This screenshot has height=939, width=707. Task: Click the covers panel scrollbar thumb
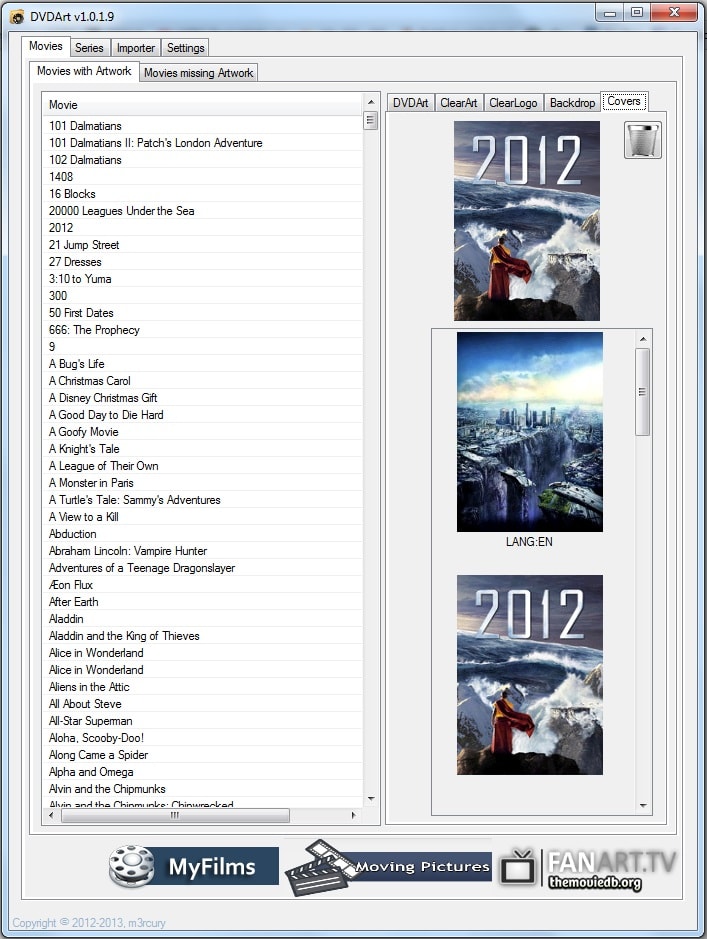[x=643, y=392]
